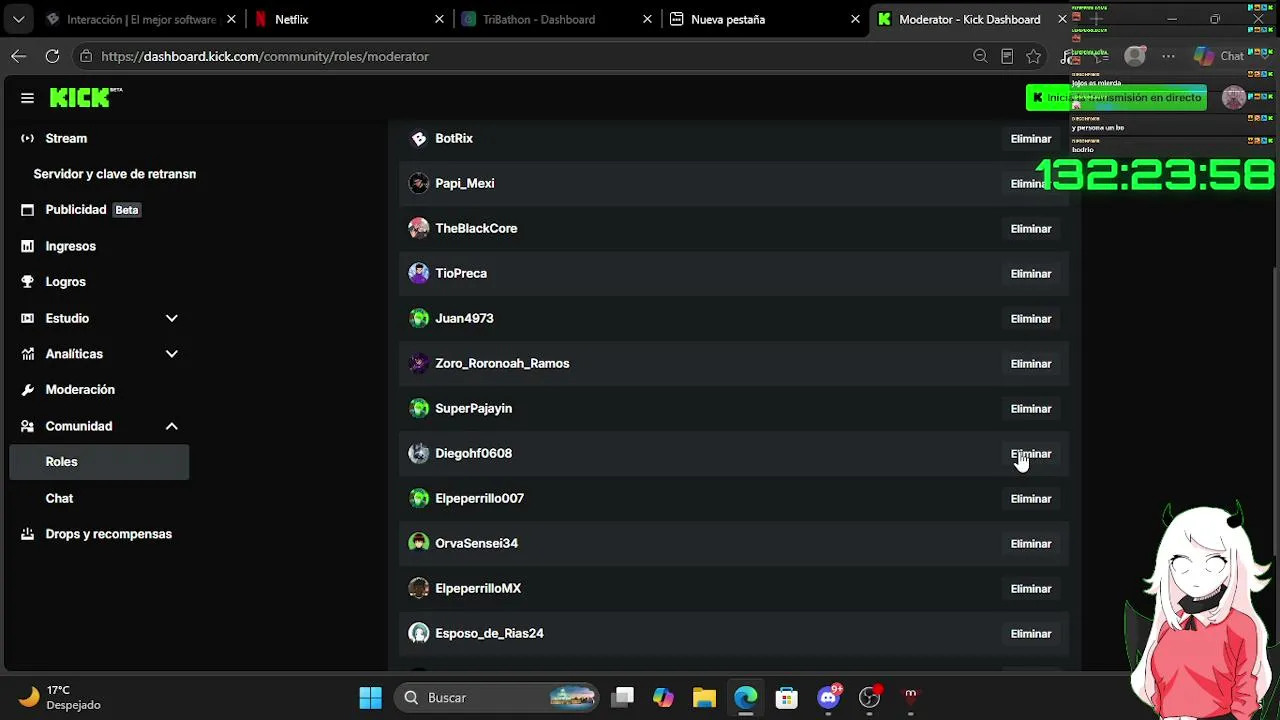
Task: Open File Explorer from the taskbar
Action: pyautogui.click(x=704, y=697)
